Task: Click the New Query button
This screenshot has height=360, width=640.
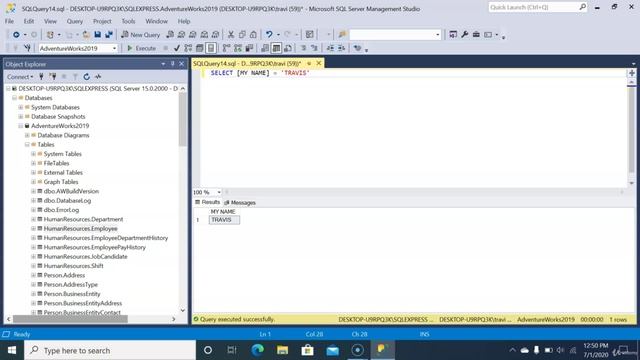Action: pyautogui.click(x=140, y=35)
